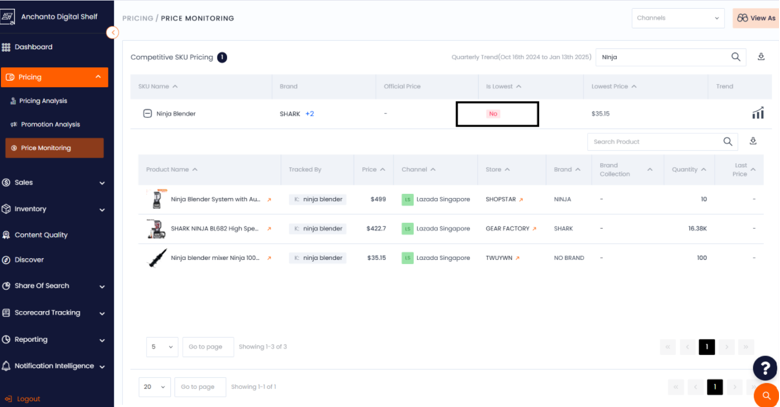Open trend chart icon for Ninja Blender
The image size is (780, 407).
point(758,113)
